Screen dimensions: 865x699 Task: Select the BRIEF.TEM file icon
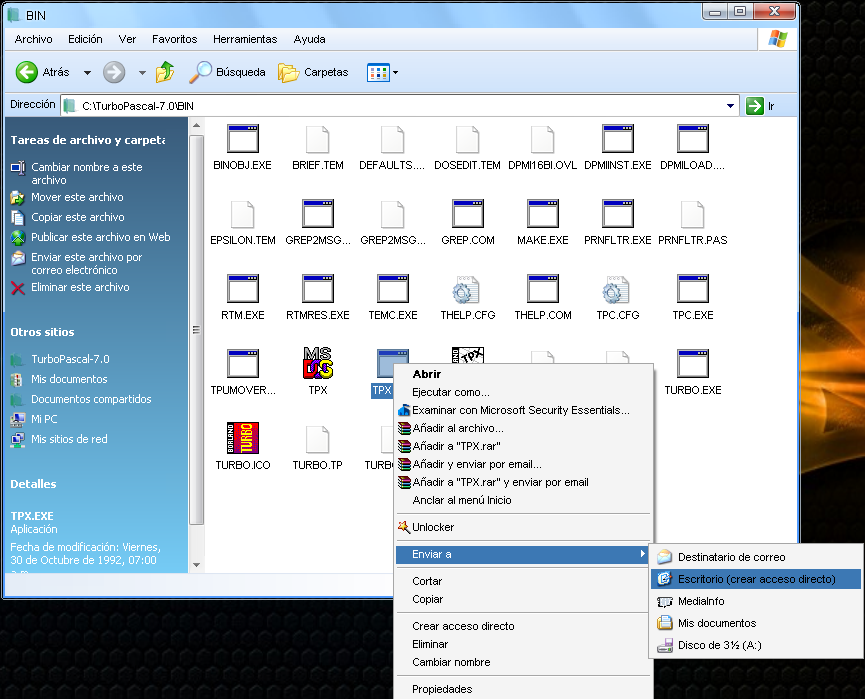point(318,139)
